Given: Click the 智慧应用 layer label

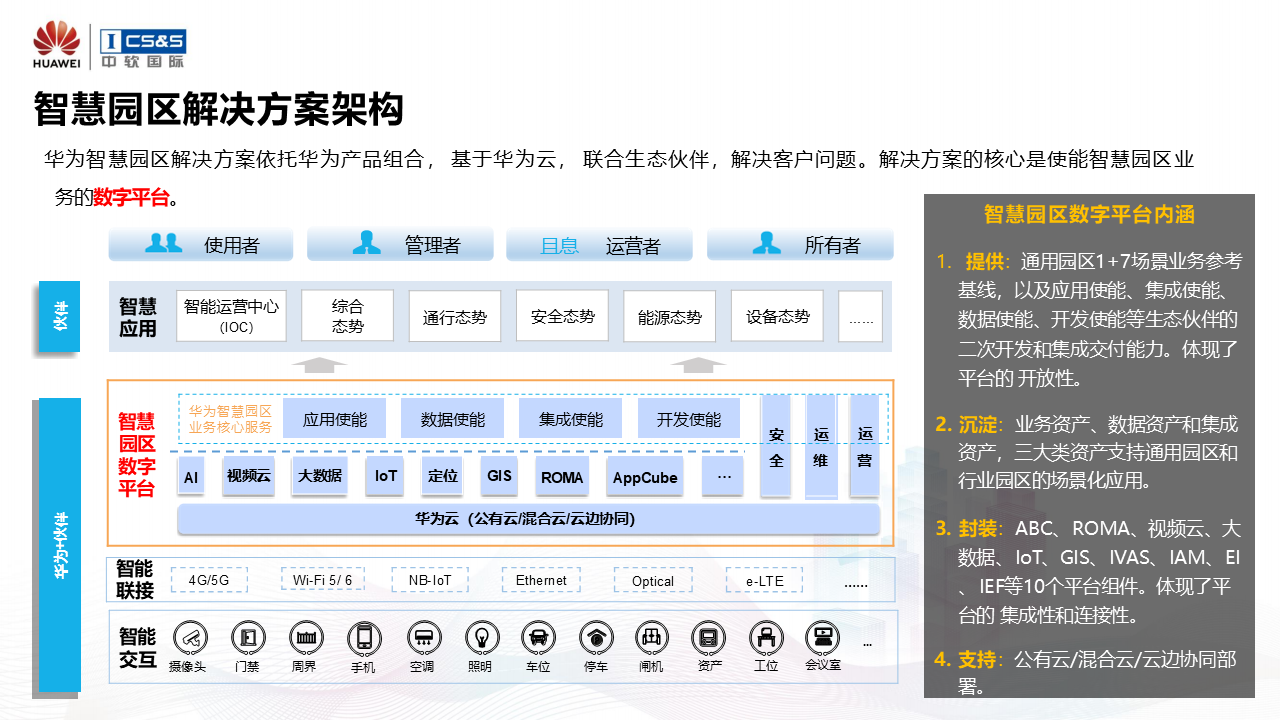Looking at the screenshot, I should 138,316.
